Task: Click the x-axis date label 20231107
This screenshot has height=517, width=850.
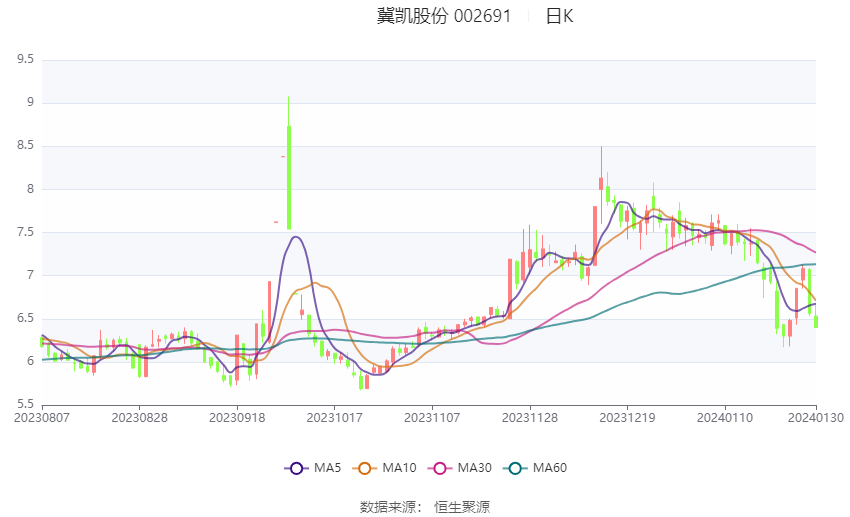Action: pyautogui.click(x=432, y=418)
